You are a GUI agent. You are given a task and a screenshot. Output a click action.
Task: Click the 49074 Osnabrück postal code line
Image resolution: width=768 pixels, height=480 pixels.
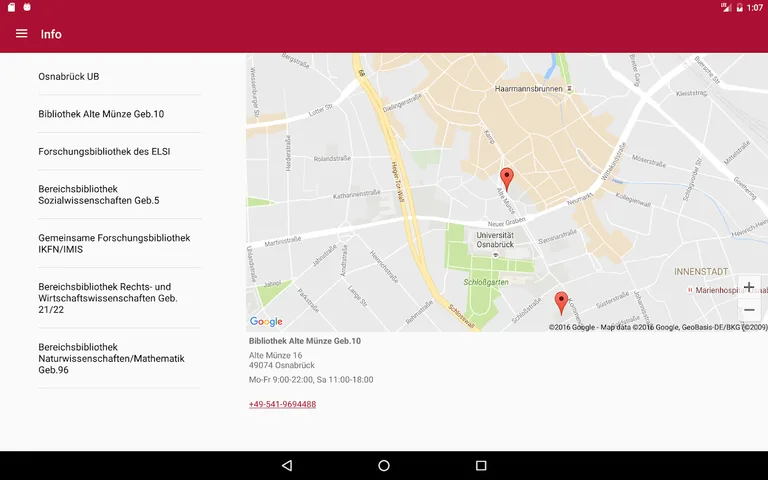pyautogui.click(x=282, y=365)
